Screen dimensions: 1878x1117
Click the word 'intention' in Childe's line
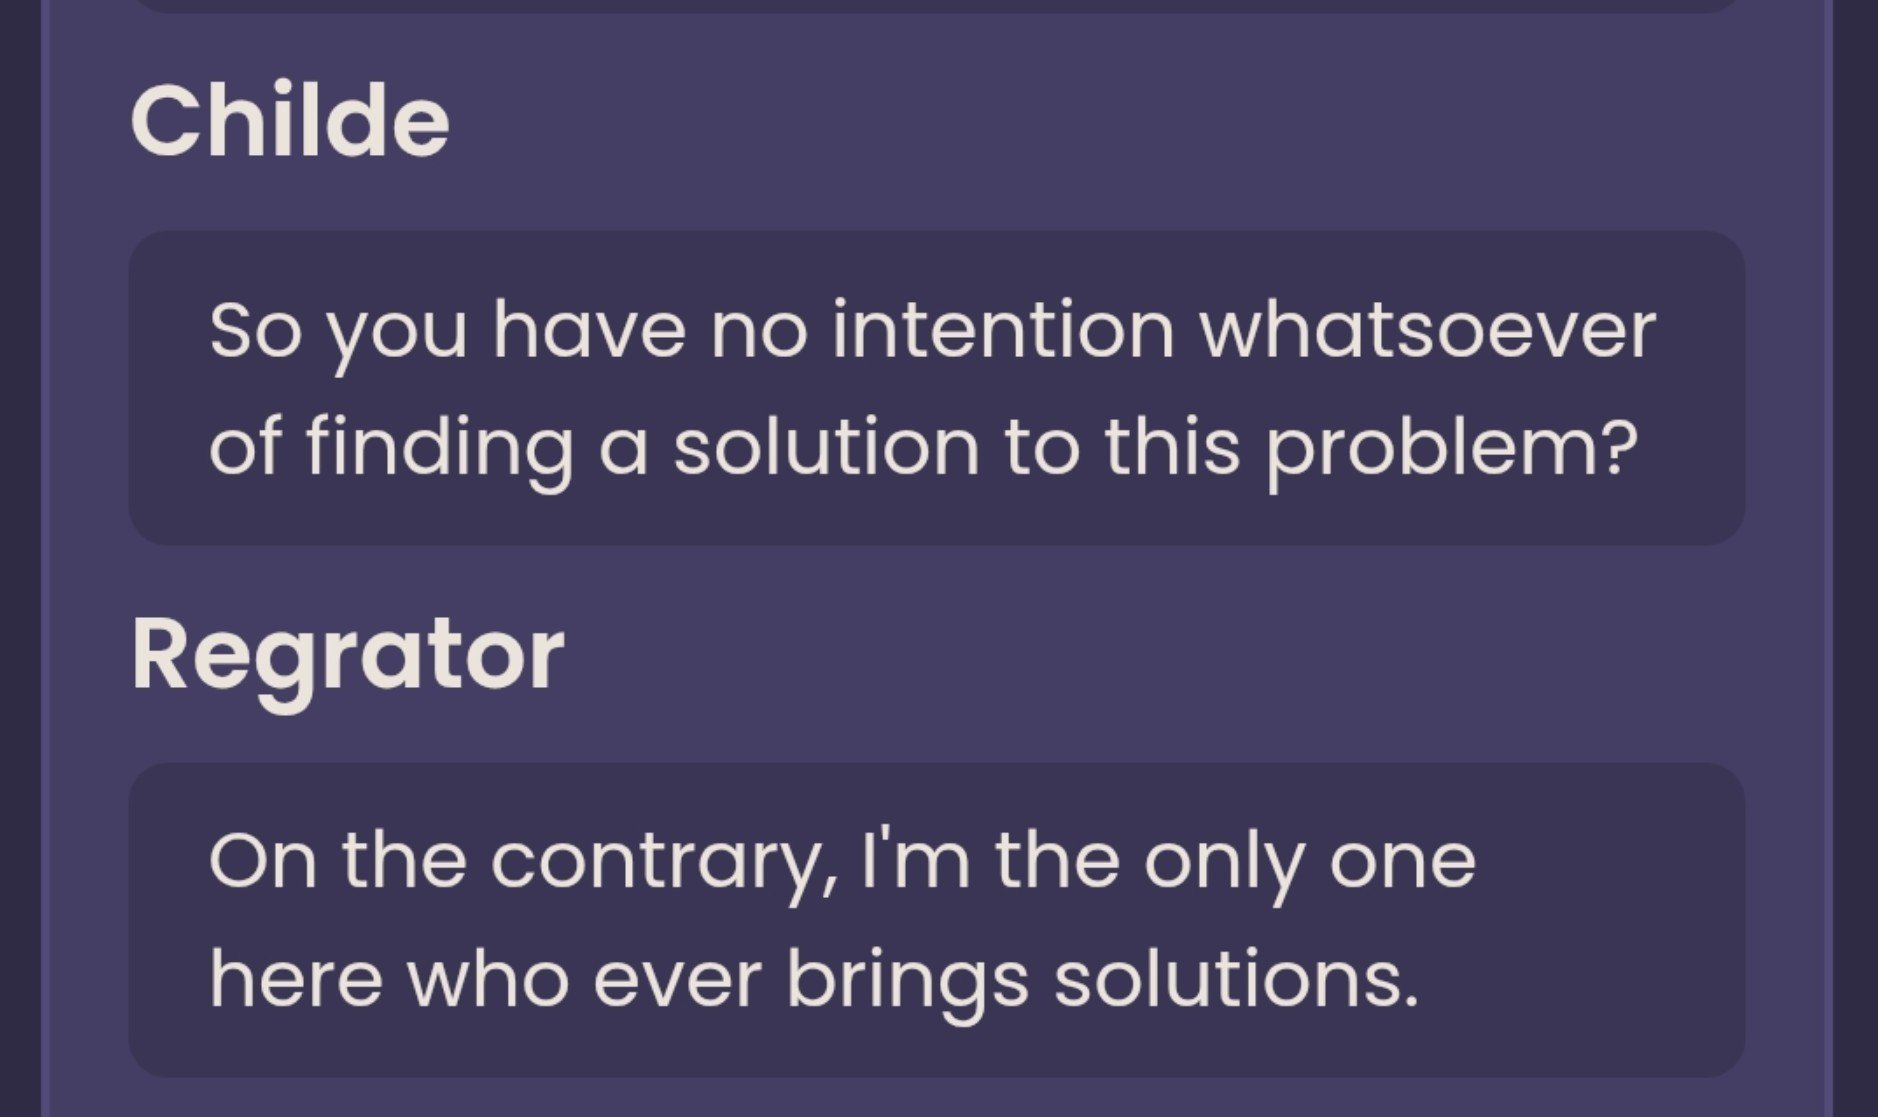pyautogui.click(x=1003, y=331)
